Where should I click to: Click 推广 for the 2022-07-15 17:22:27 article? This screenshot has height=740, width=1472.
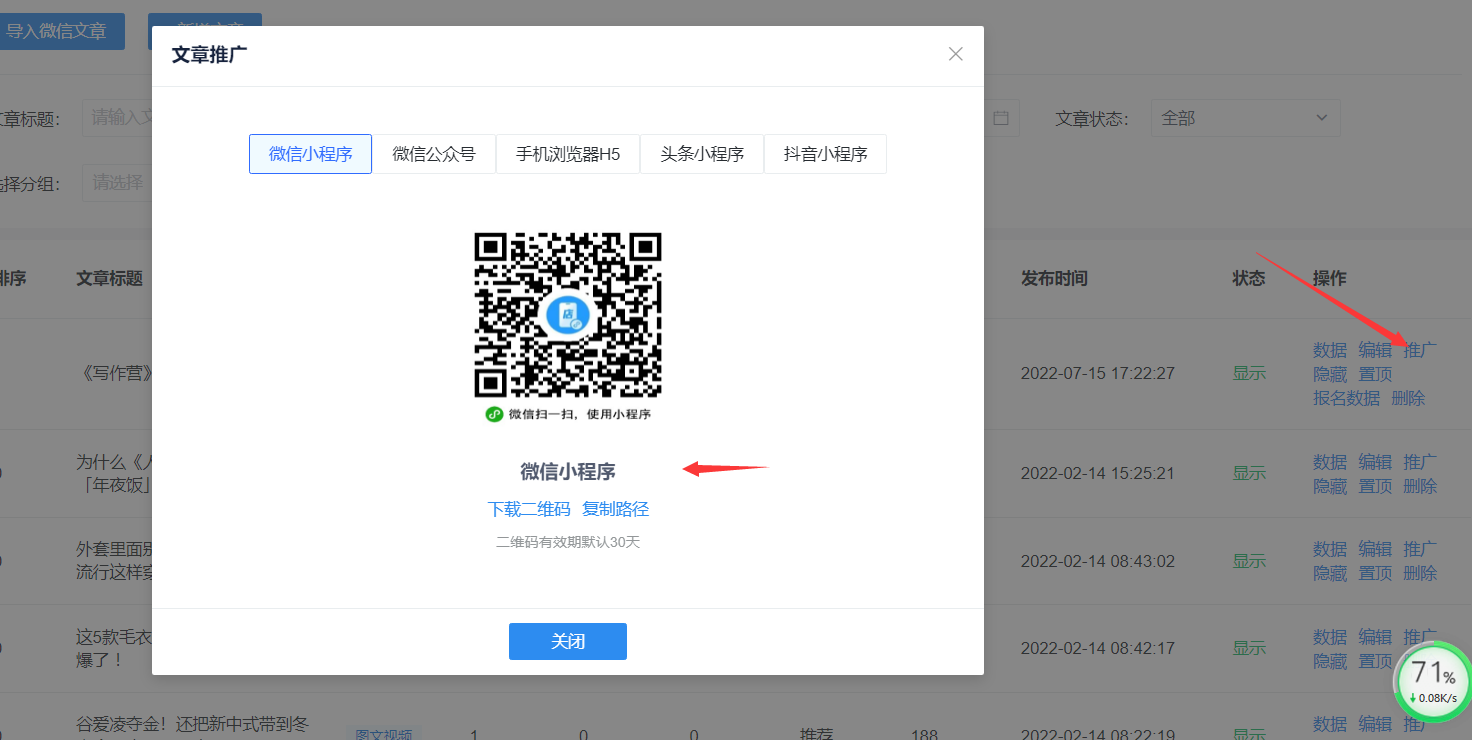pos(1420,350)
